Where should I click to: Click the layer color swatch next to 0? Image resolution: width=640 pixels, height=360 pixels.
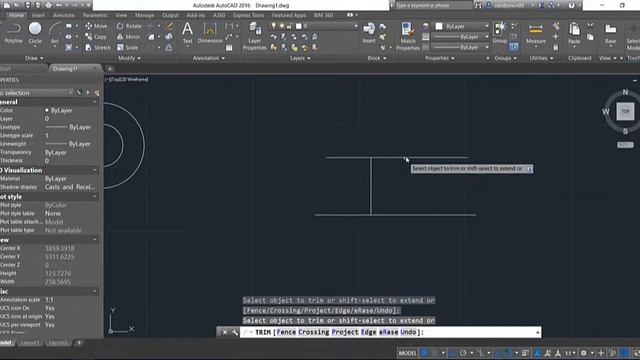click(298, 26)
